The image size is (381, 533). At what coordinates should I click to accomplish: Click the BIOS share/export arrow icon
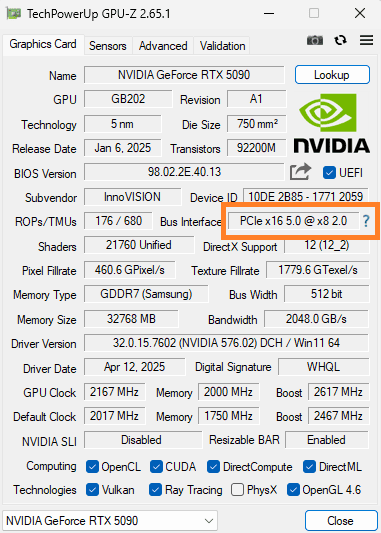coord(300,171)
